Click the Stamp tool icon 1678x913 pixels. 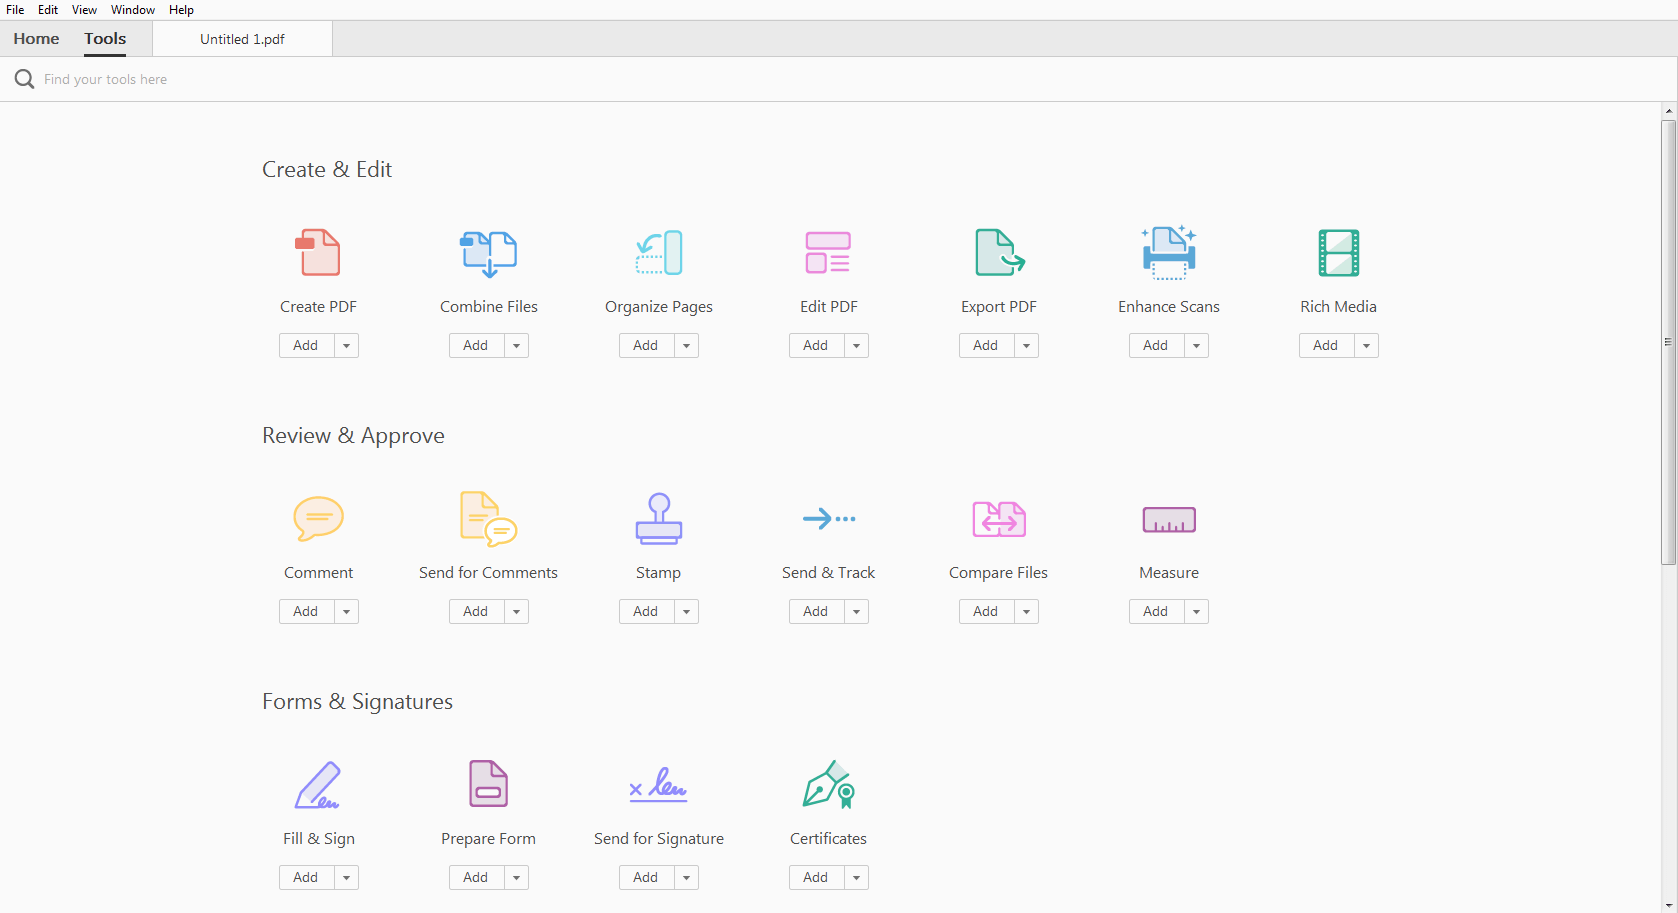pos(658,518)
